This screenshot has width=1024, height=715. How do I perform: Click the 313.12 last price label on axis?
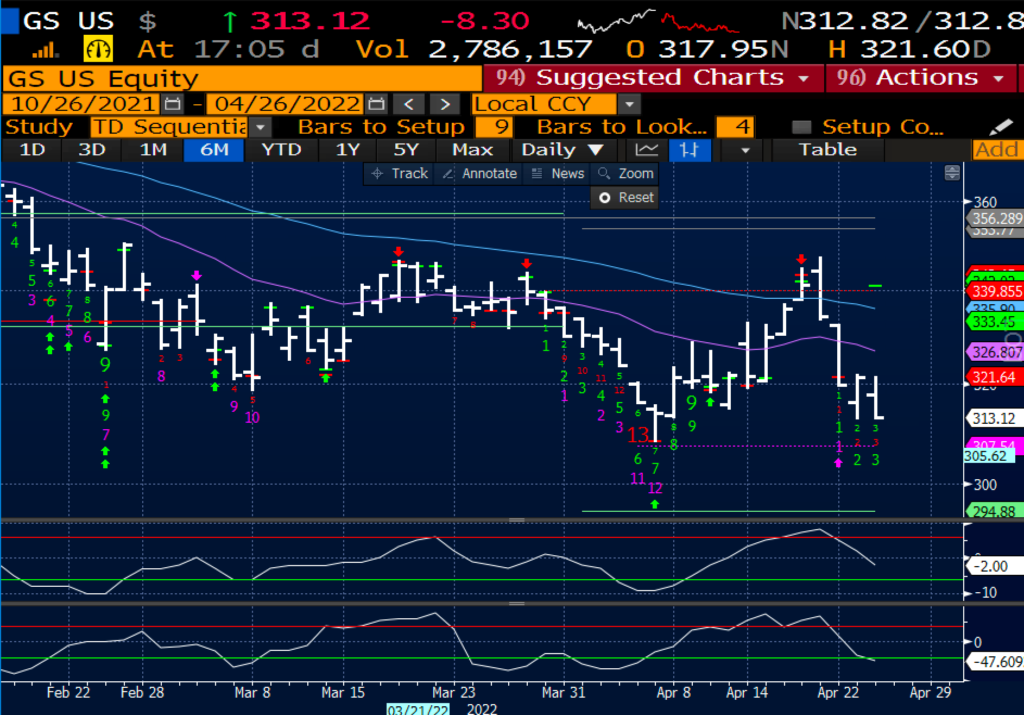pyautogui.click(x=993, y=419)
